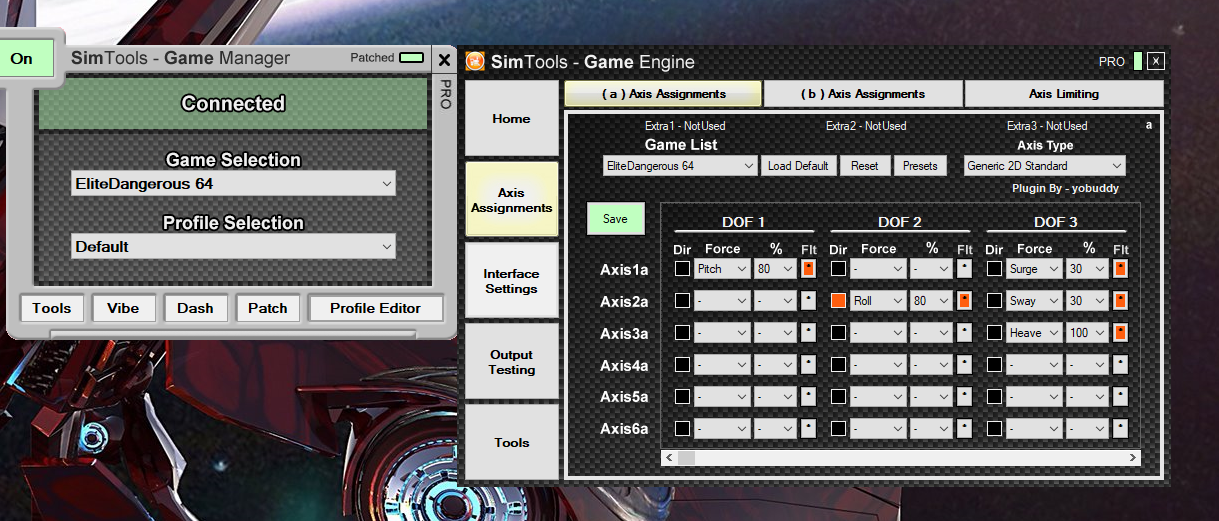Open the Axis3a DOF 1 force dropdown
The width and height of the screenshot is (1219, 521).
[722, 333]
